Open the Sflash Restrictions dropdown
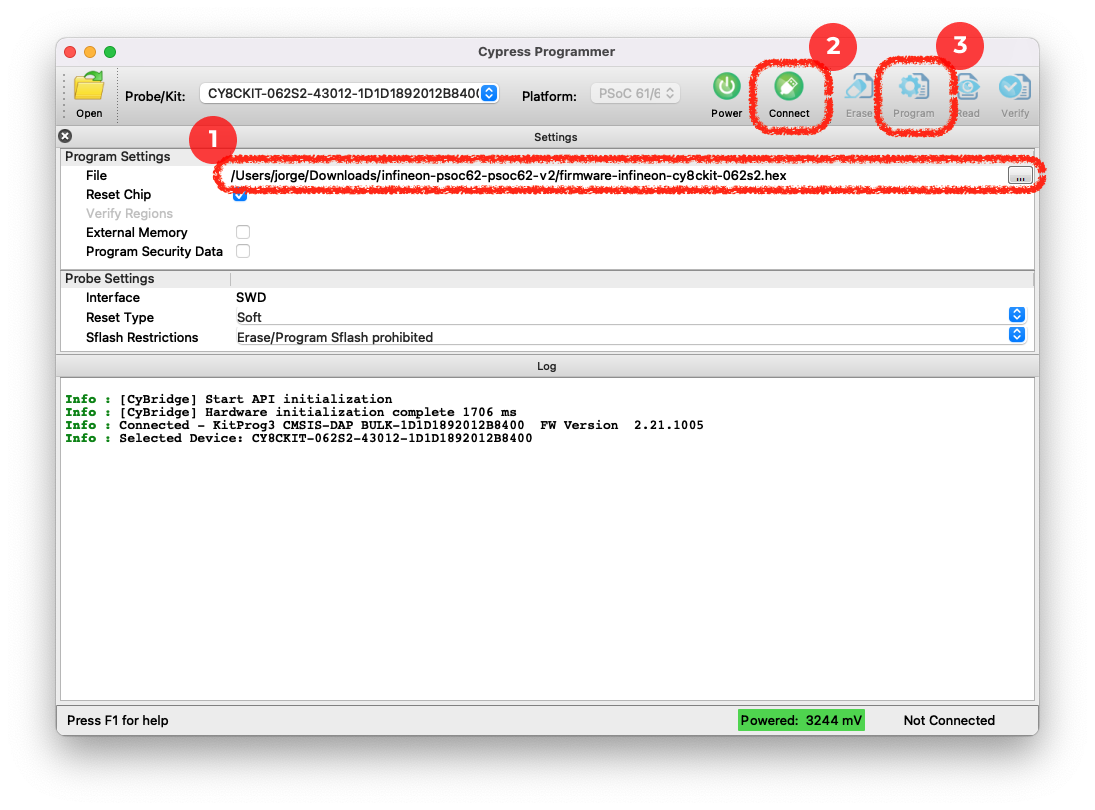Image resolution: width=1095 pixels, height=810 pixels. click(x=631, y=337)
